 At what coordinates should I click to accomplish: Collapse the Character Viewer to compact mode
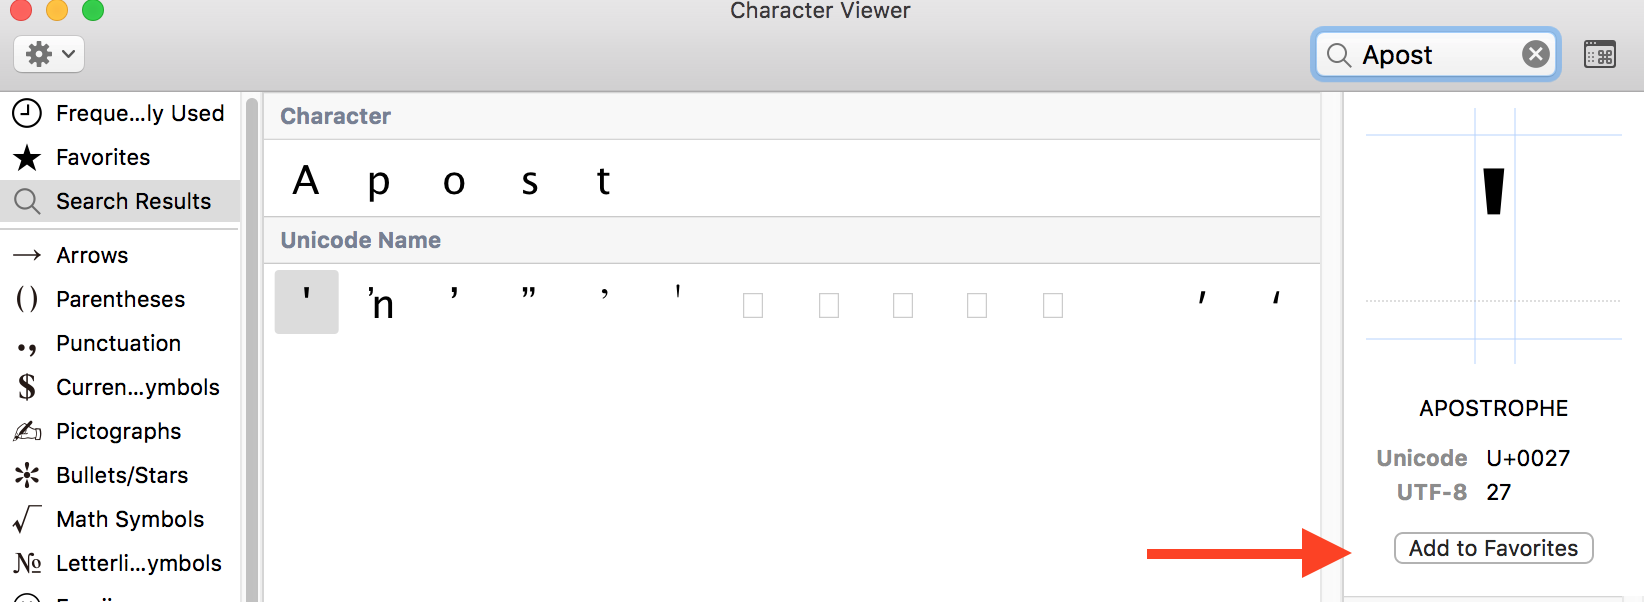coord(1600,54)
